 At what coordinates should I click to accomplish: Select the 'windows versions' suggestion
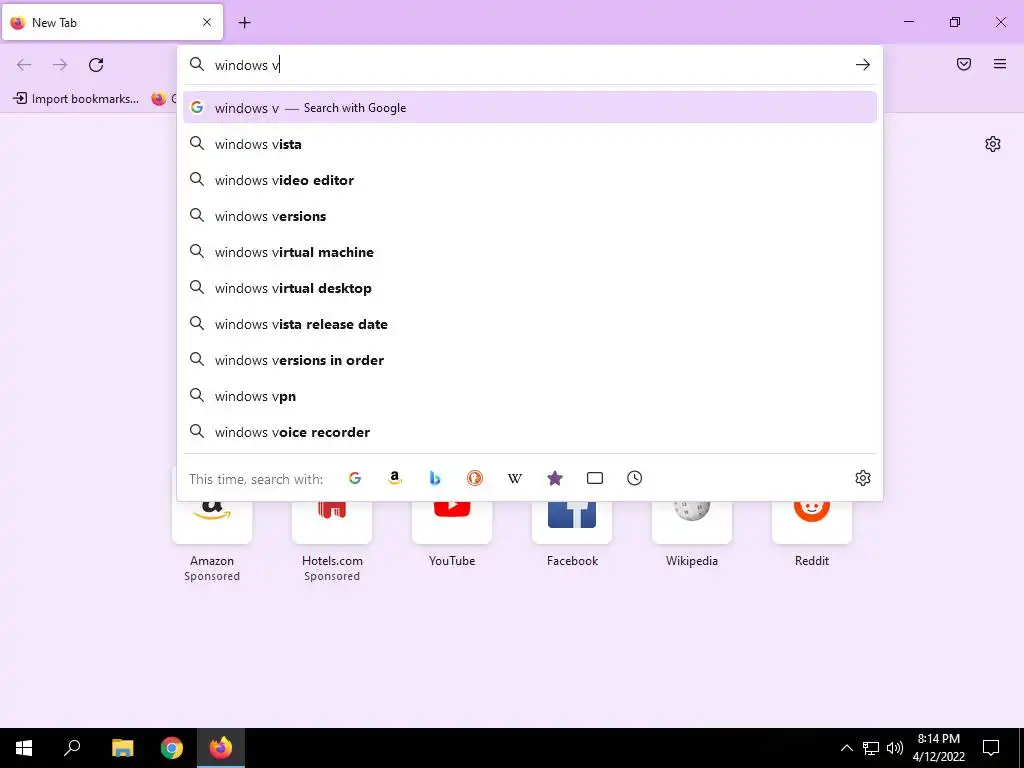[x=530, y=216]
